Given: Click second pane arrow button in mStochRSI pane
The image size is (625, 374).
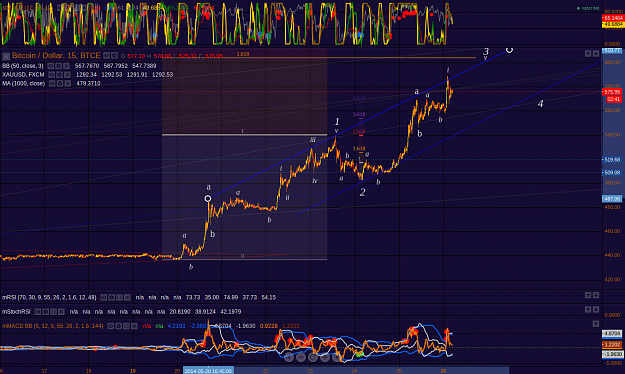Looking at the screenshot, I should point(596,309).
